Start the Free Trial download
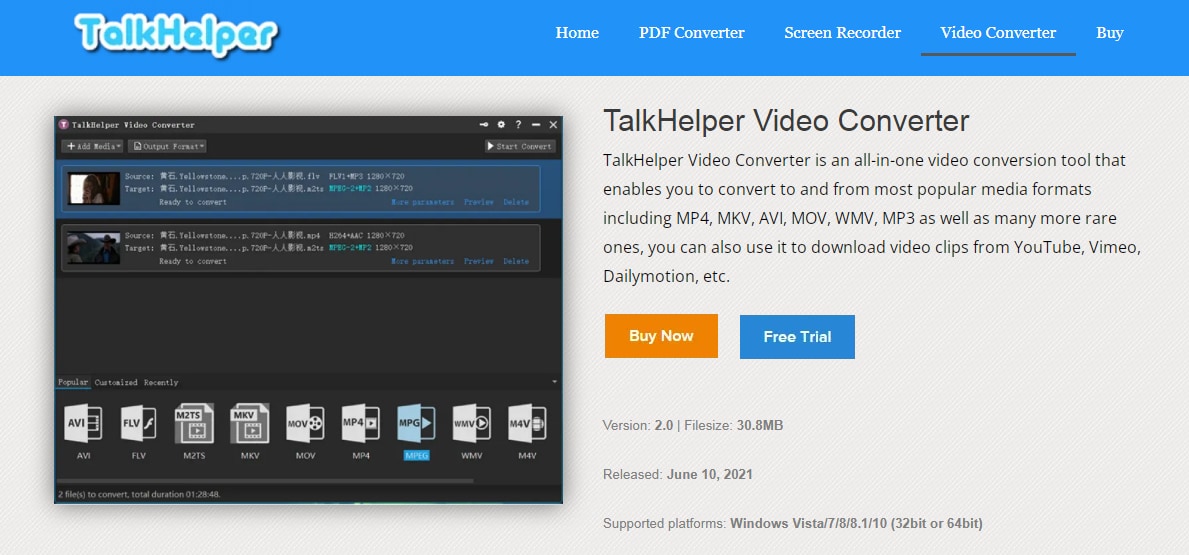 (x=797, y=337)
